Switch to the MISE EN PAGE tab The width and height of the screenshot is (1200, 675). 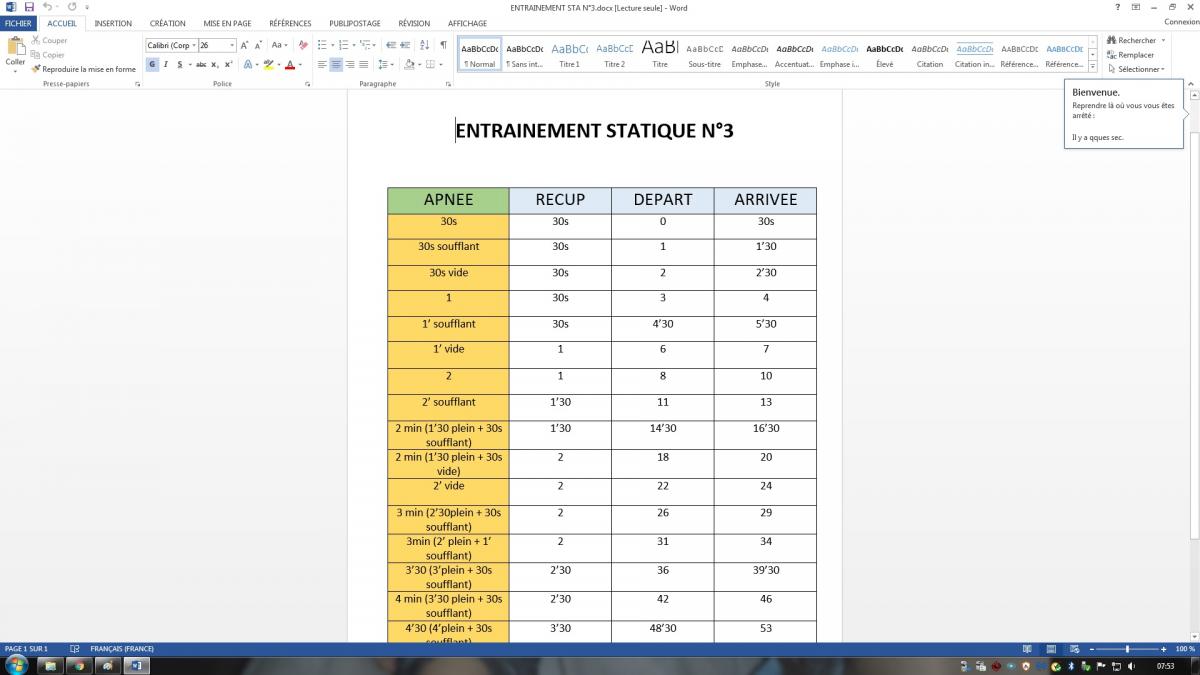click(227, 23)
